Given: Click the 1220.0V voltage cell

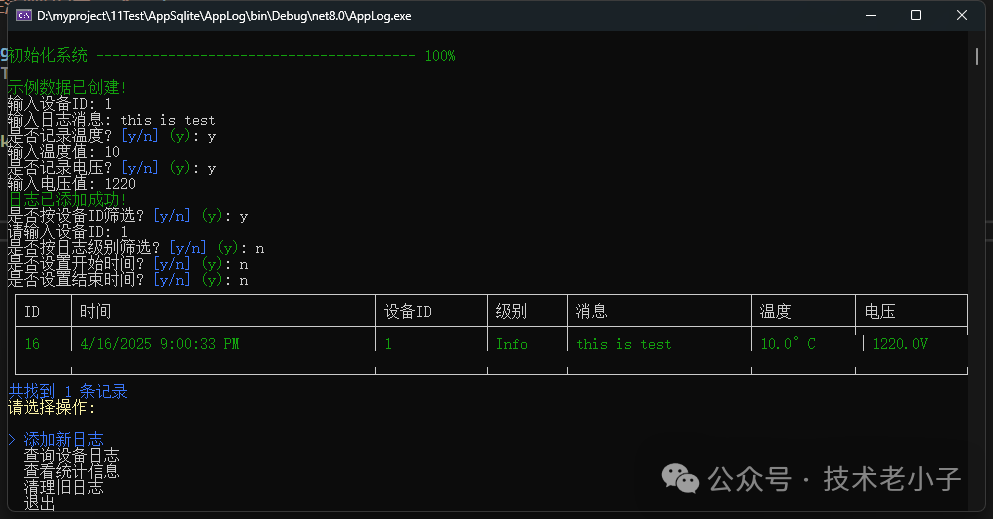Looking at the screenshot, I should click(900, 344).
